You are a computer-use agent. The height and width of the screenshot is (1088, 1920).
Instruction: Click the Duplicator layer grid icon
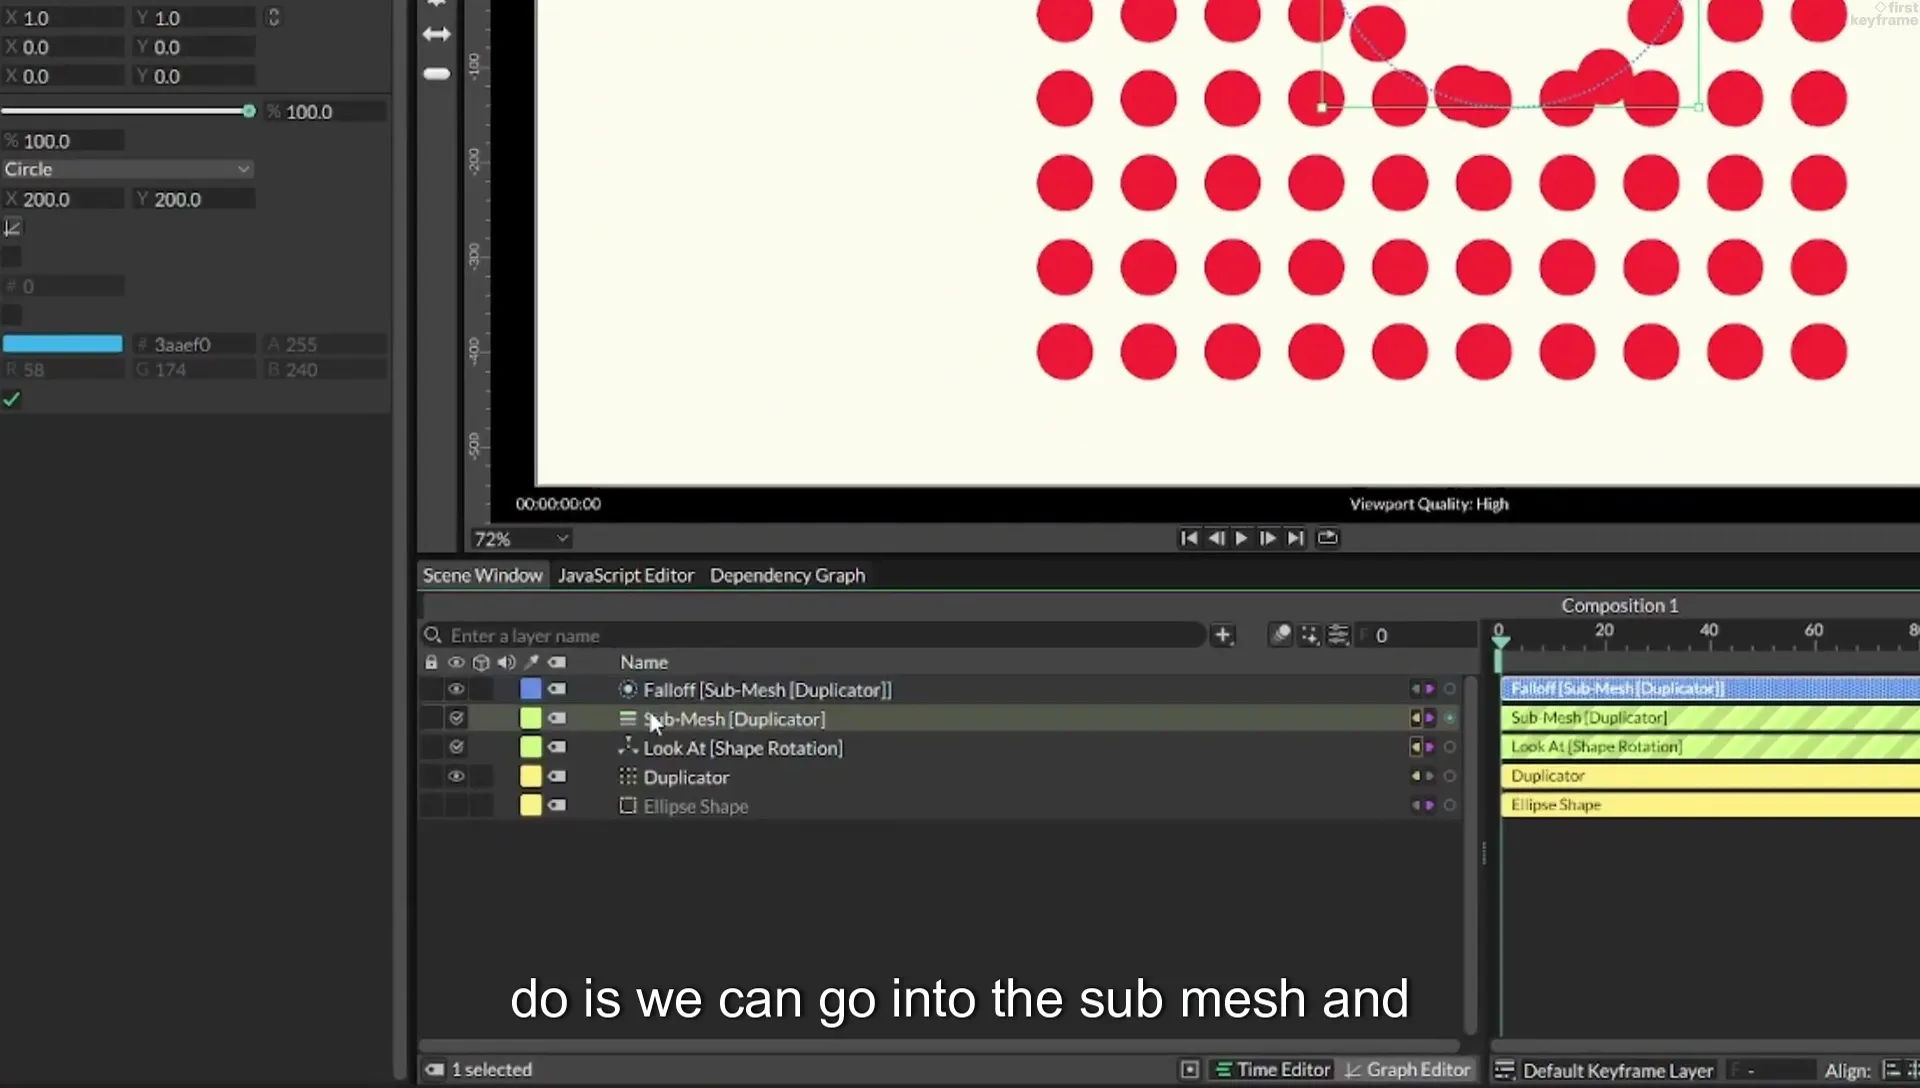coord(628,776)
